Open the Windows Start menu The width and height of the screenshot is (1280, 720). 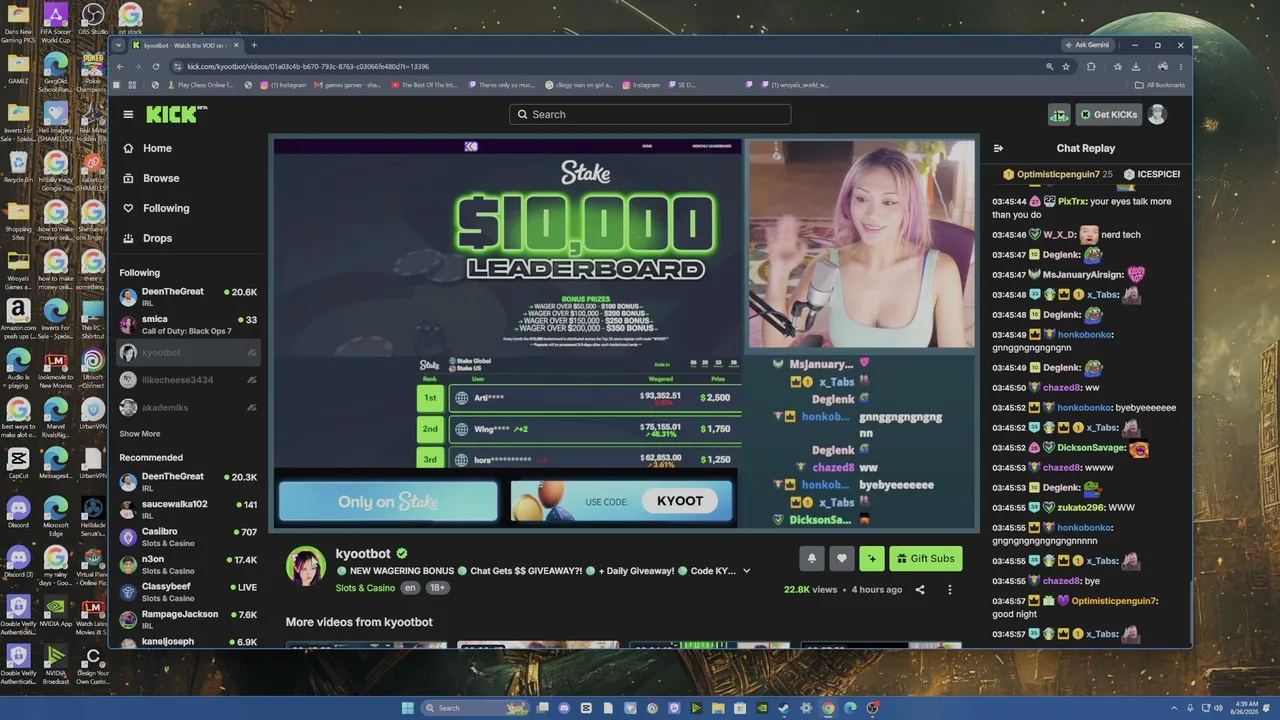coord(408,708)
